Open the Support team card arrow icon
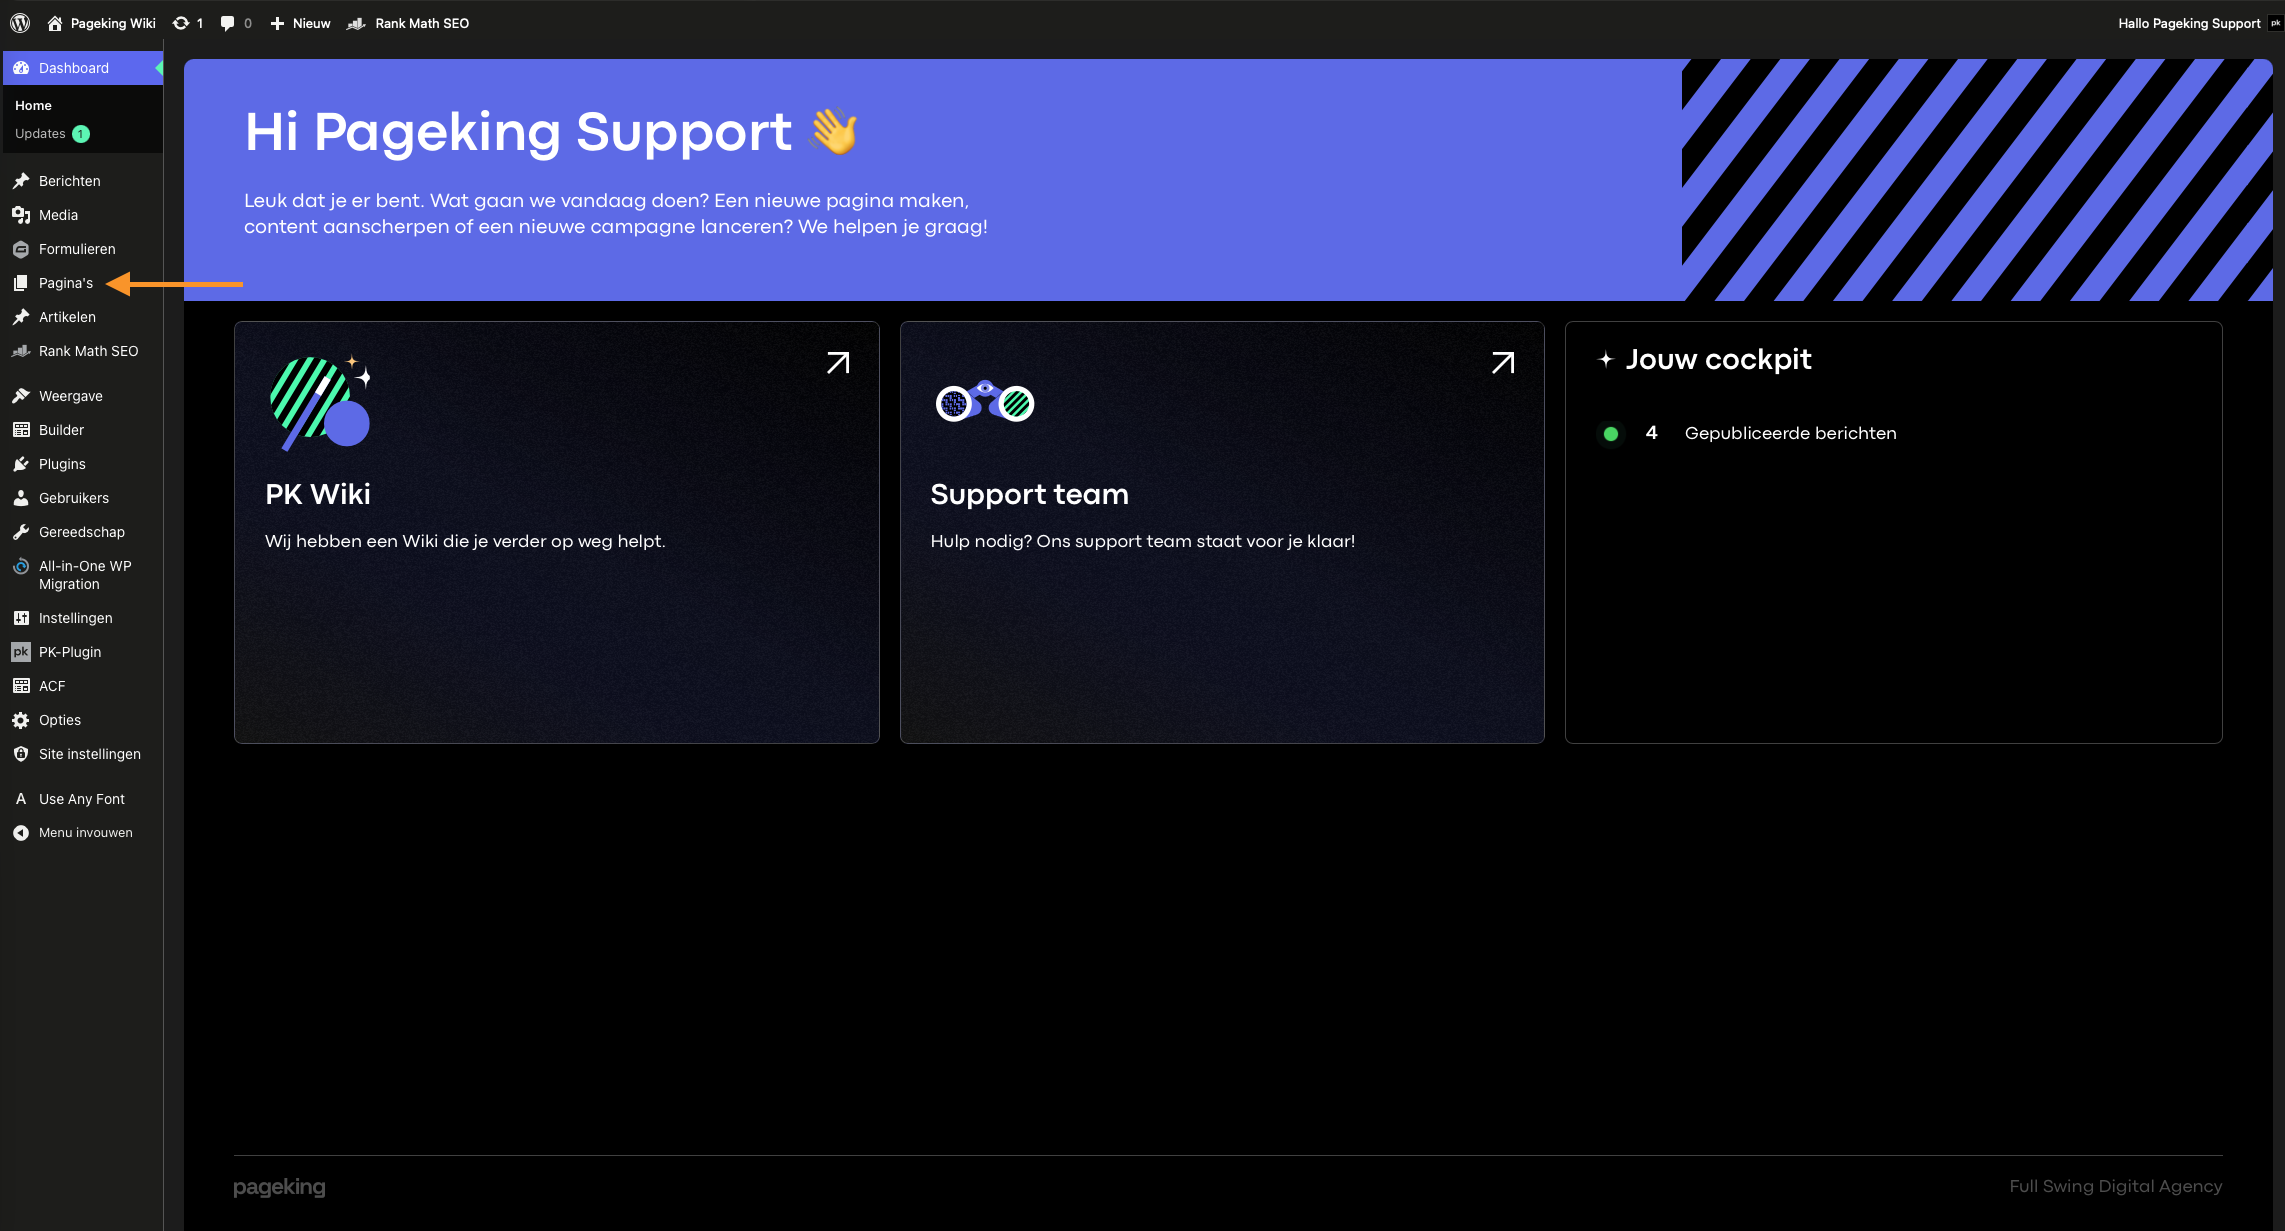 click(1503, 363)
